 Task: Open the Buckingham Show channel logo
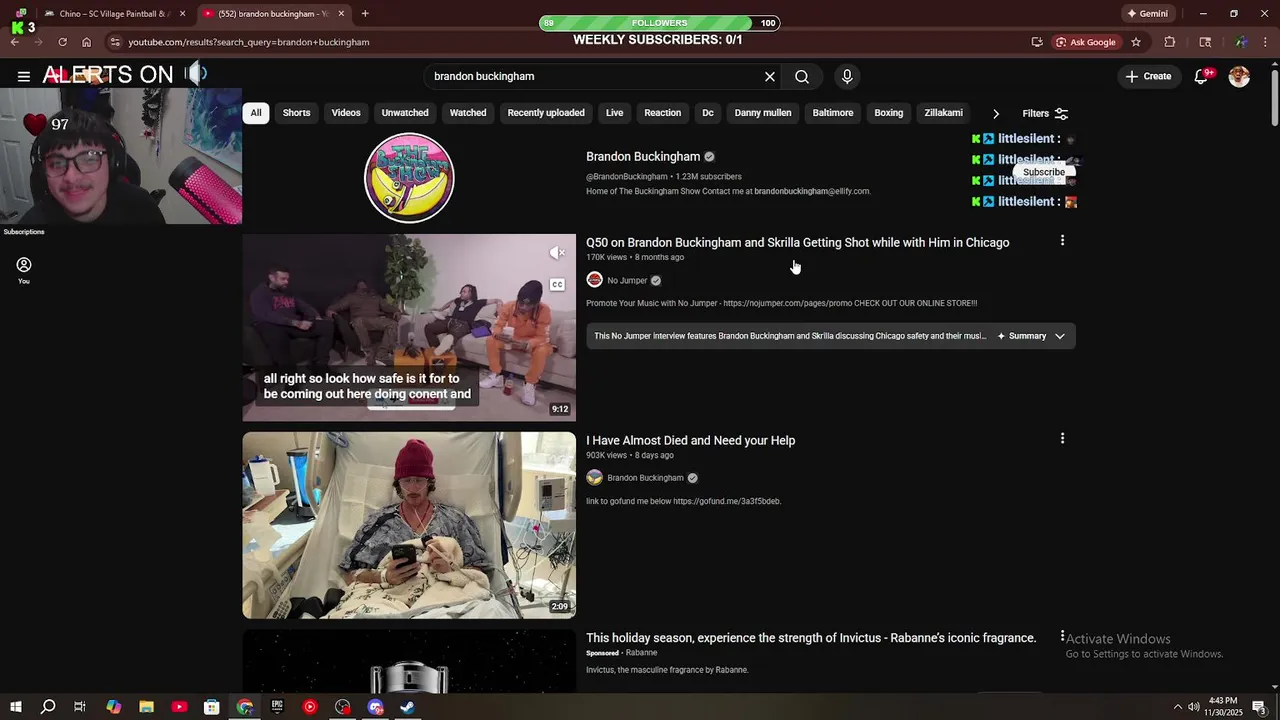coord(409,178)
